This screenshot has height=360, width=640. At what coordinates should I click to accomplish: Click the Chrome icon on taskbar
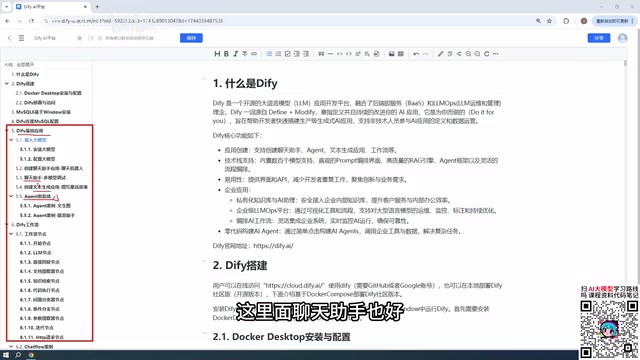click(31, 355)
